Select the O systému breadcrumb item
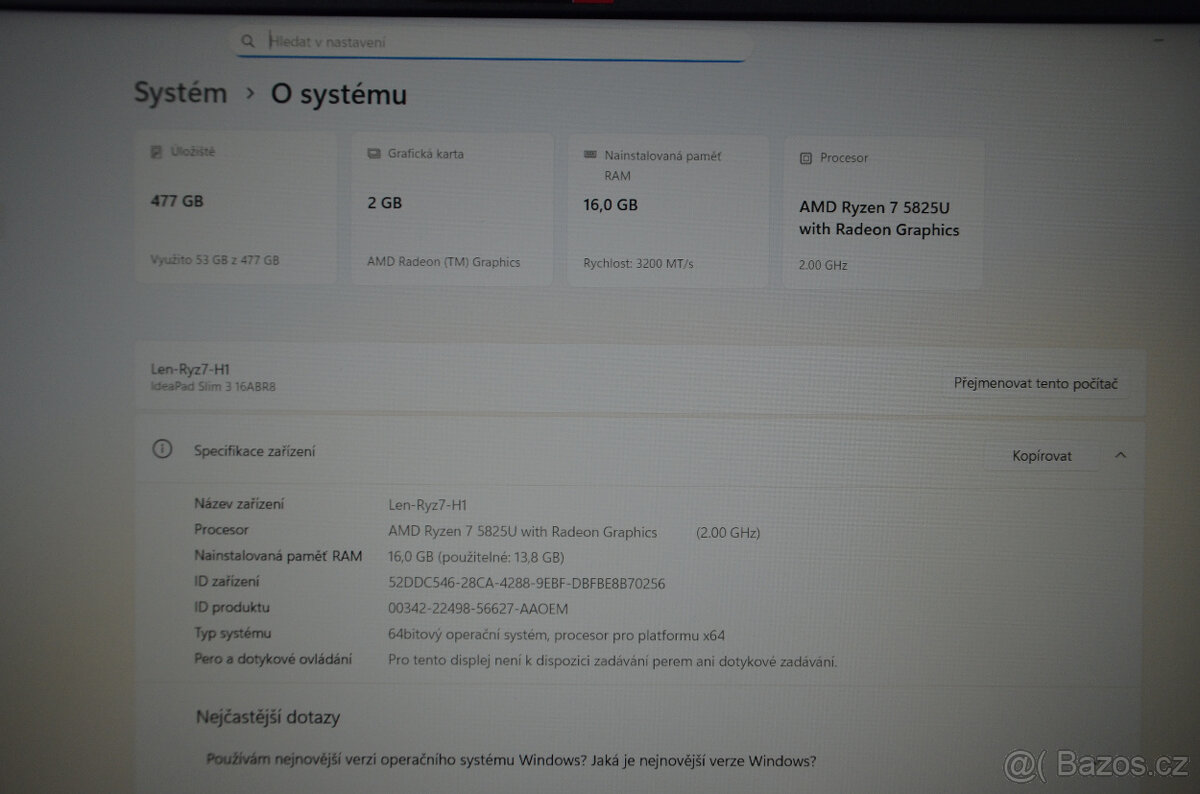The height and width of the screenshot is (794, 1200). pyautogui.click(x=337, y=94)
